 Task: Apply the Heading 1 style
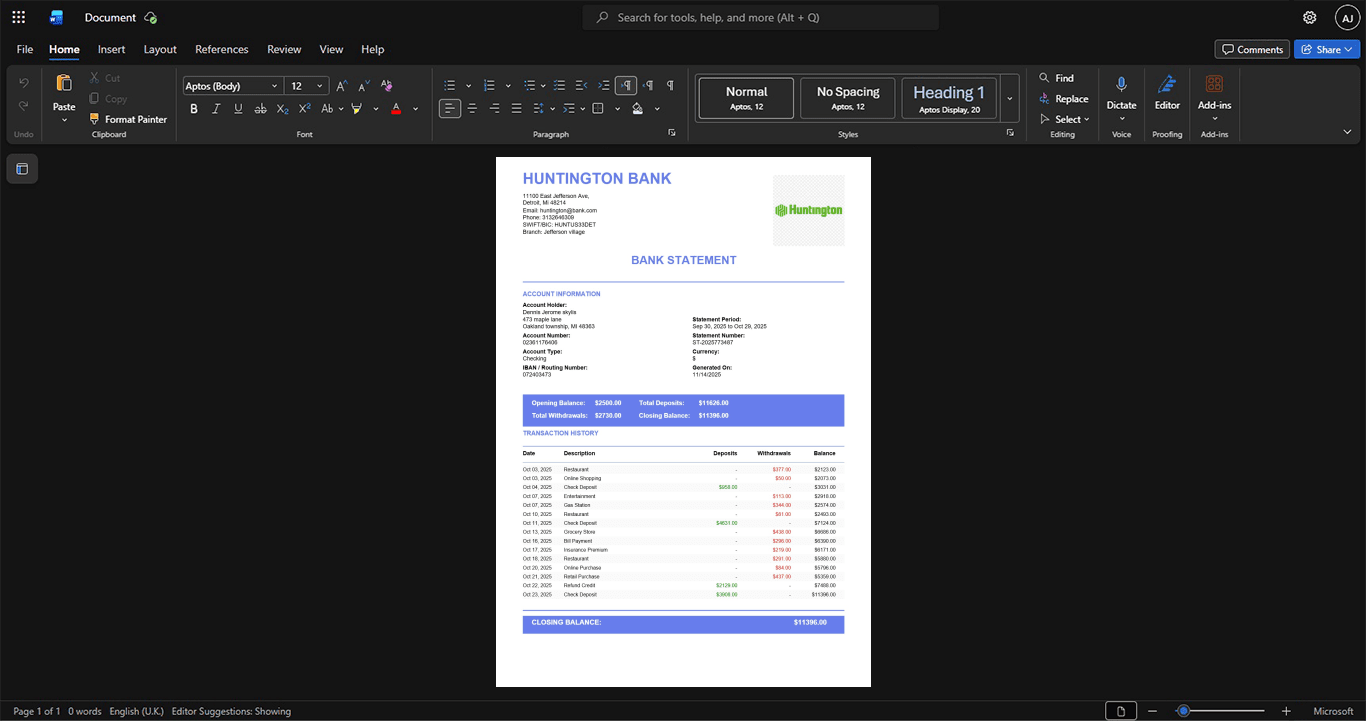(949, 98)
